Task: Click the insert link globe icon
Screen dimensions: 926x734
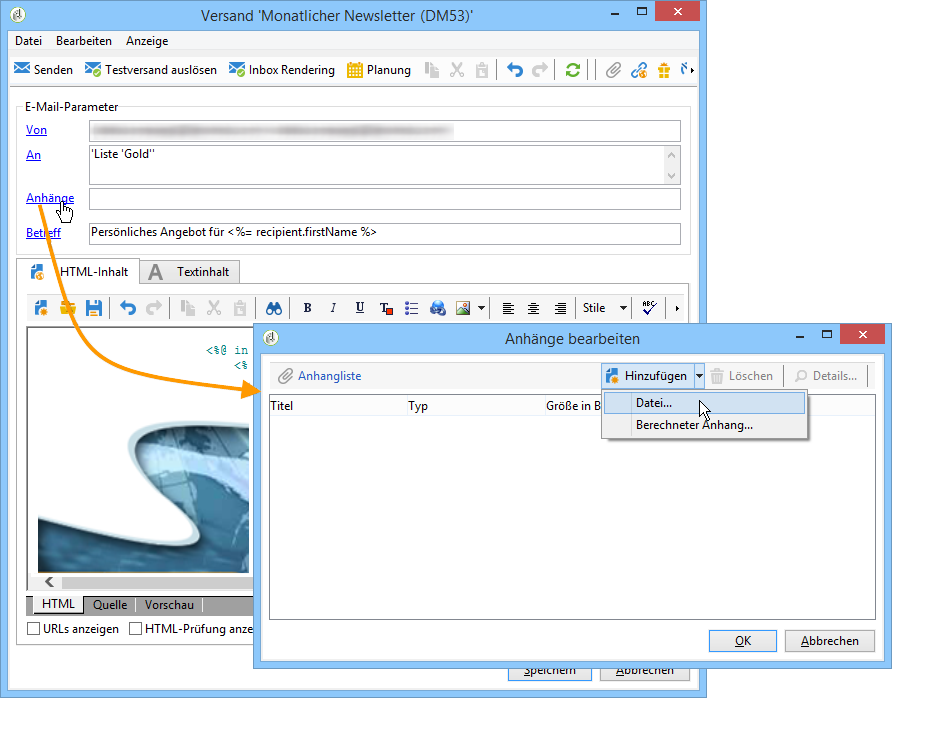Action: [438, 308]
